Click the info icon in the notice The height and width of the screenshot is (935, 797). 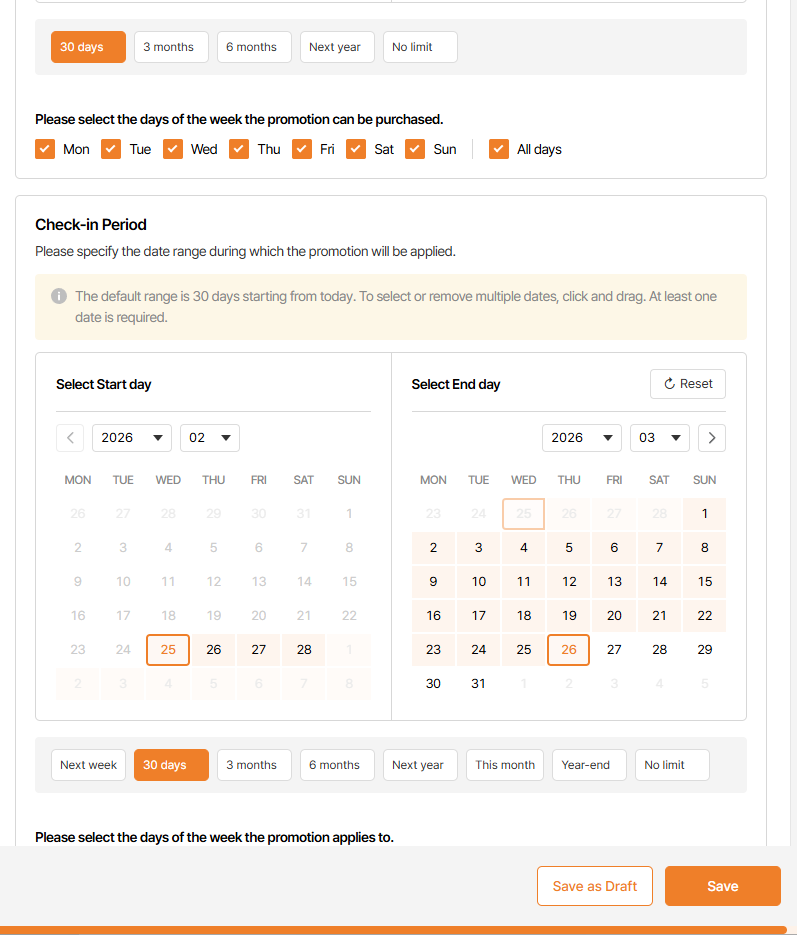(59, 296)
